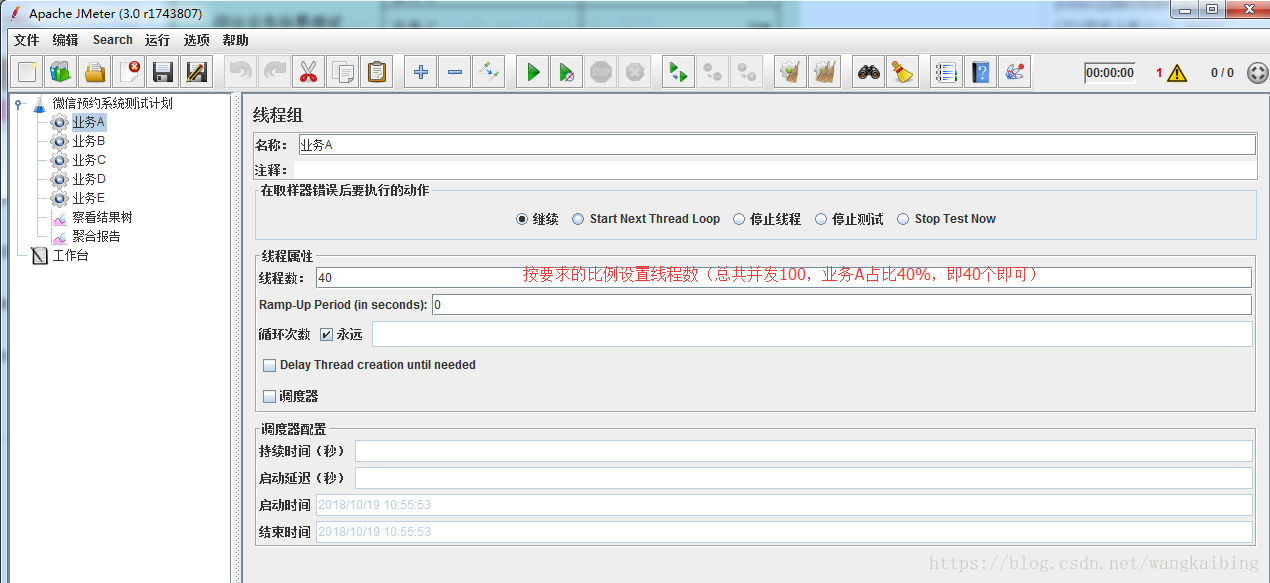The image size is (1270, 583).
Task: Expand all nodes with plus icon
Action: 421,72
